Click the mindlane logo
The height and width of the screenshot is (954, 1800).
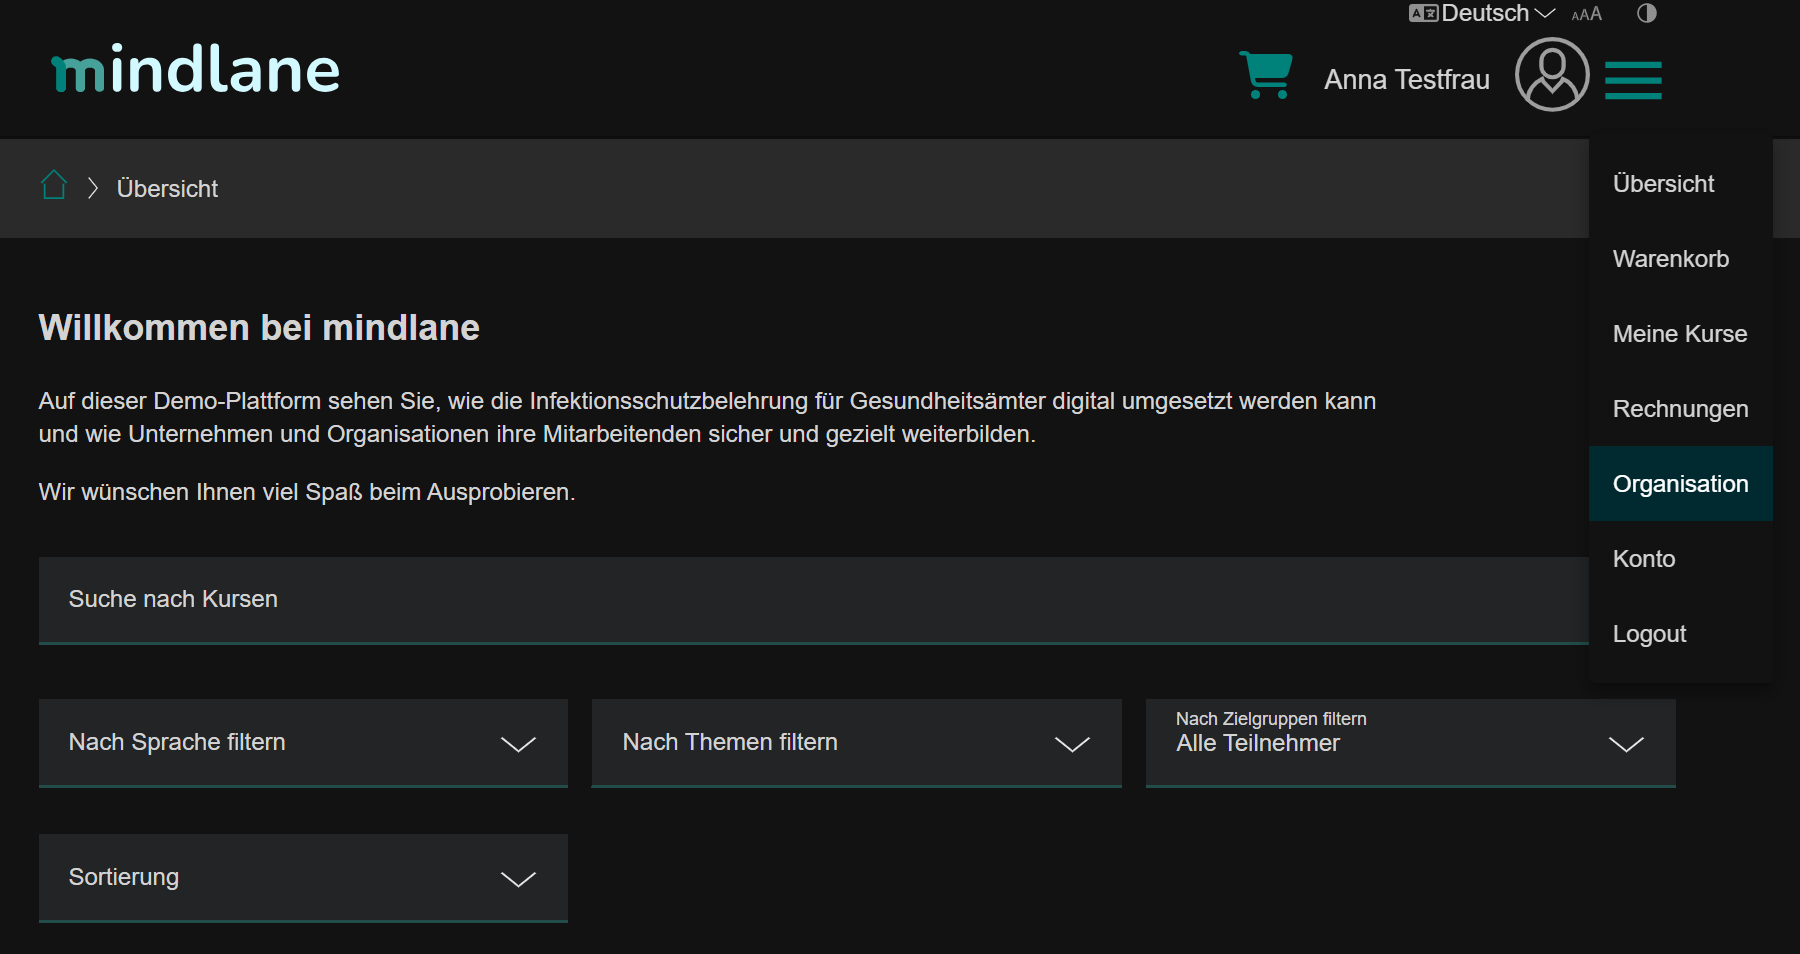pos(196,70)
